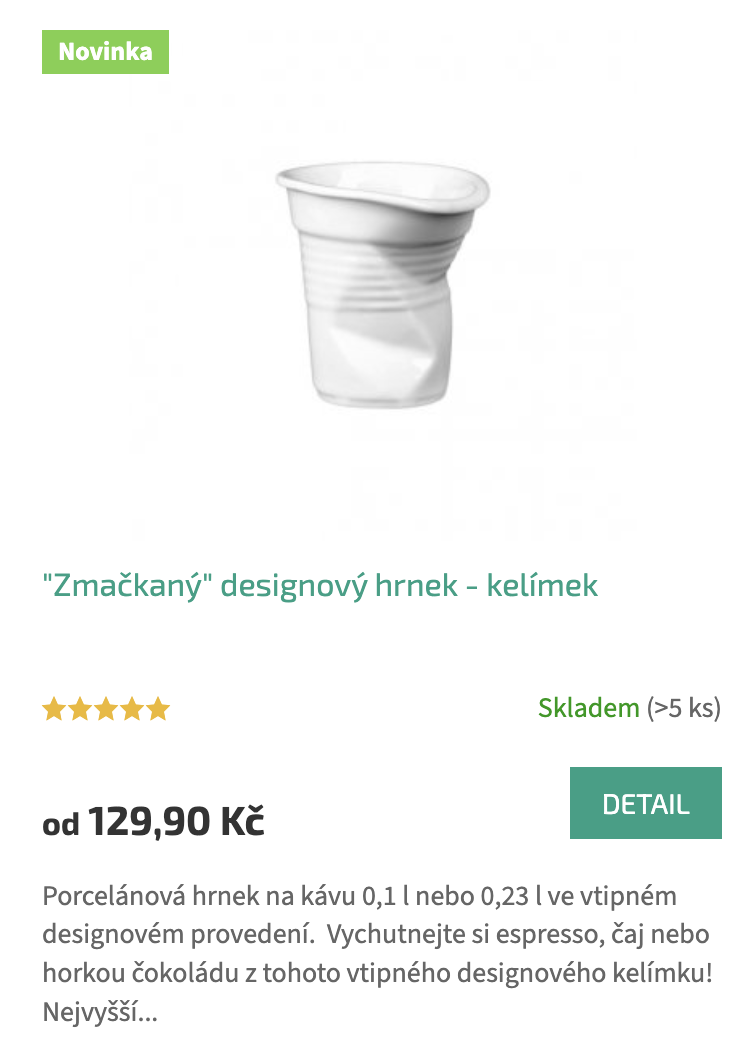Click description line starting "designovém provedení"

pos(376,935)
